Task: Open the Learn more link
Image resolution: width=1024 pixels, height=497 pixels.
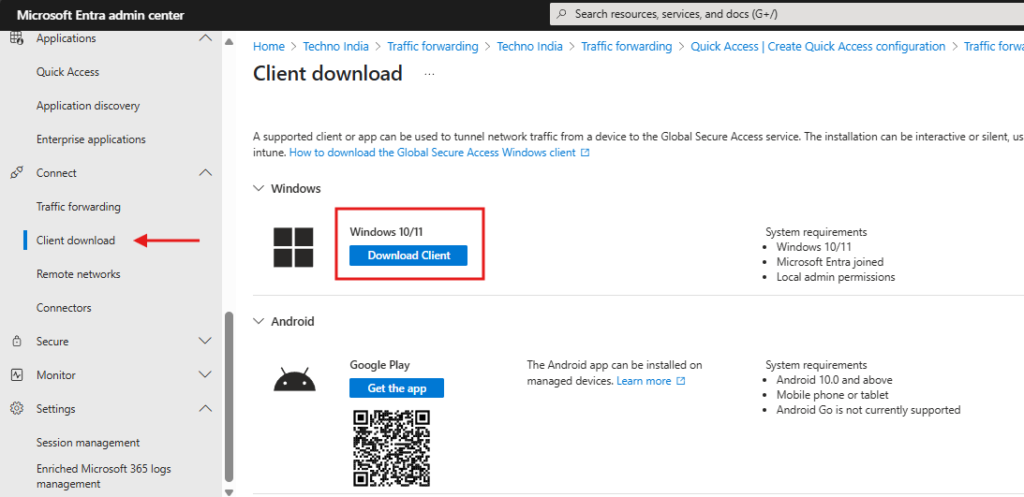Action: pyautogui.click(x=644, y=381)
